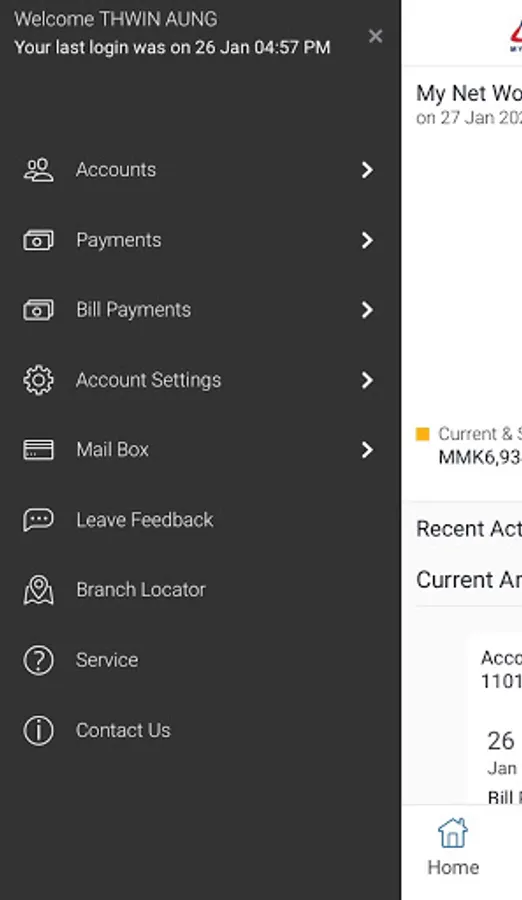522x900 pixels.
Task: Tap the Home house icon
Action: [x=453, y=833]
